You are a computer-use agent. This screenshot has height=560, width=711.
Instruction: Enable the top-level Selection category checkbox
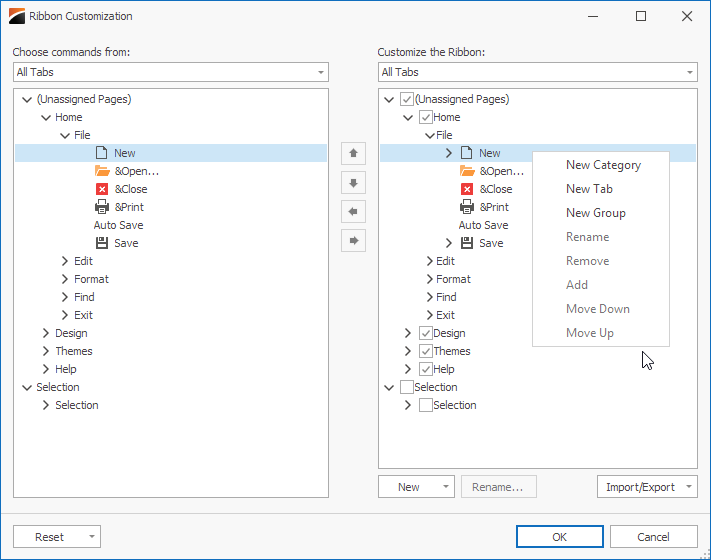407,387
